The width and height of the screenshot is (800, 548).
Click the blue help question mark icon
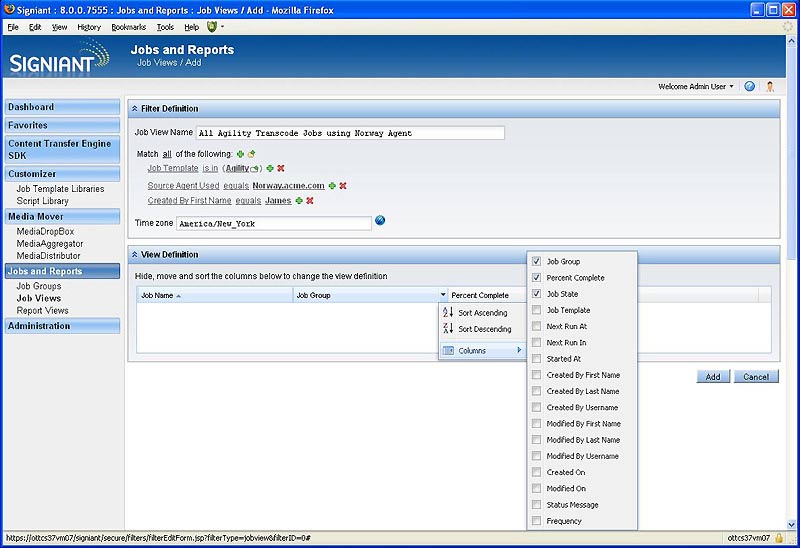pos(749,86)
